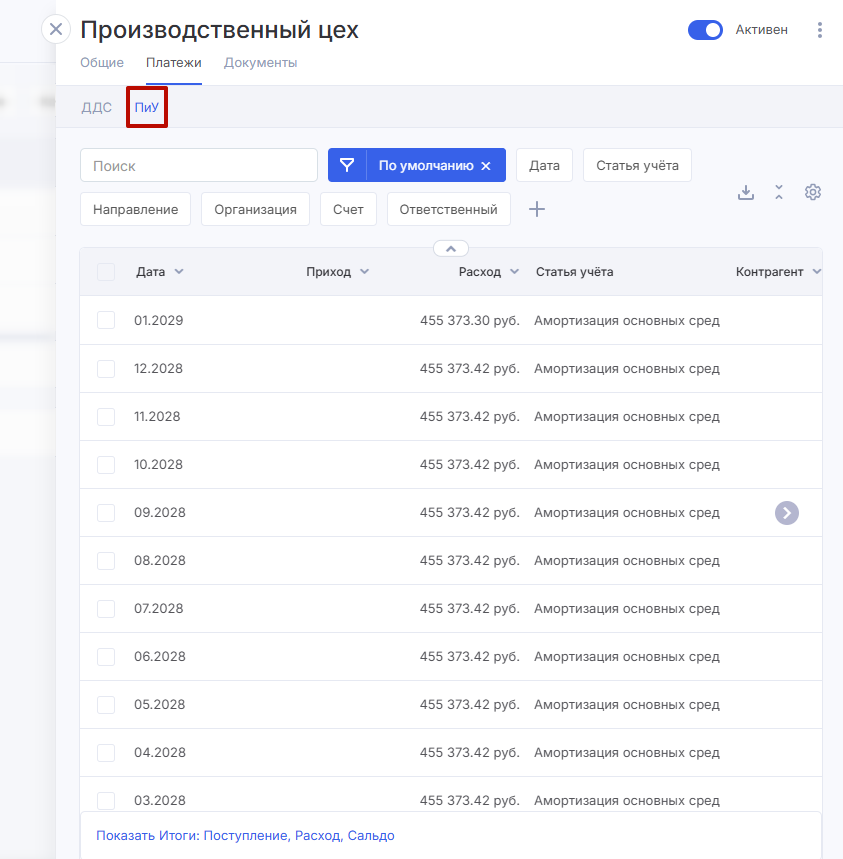
Task: Collapse the filter panel with up chevron
Action: [x=451, y=248]
